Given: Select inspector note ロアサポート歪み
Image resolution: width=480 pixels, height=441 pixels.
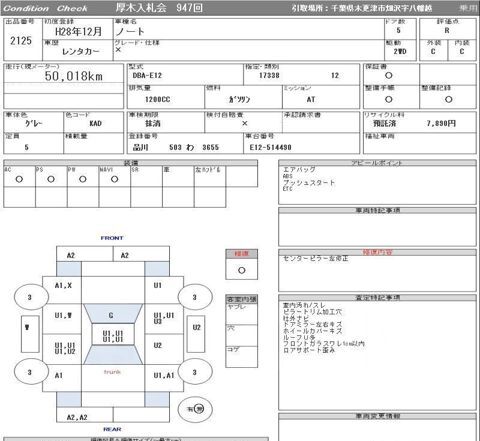Looking at the screenshot, I should click(309, 350).
